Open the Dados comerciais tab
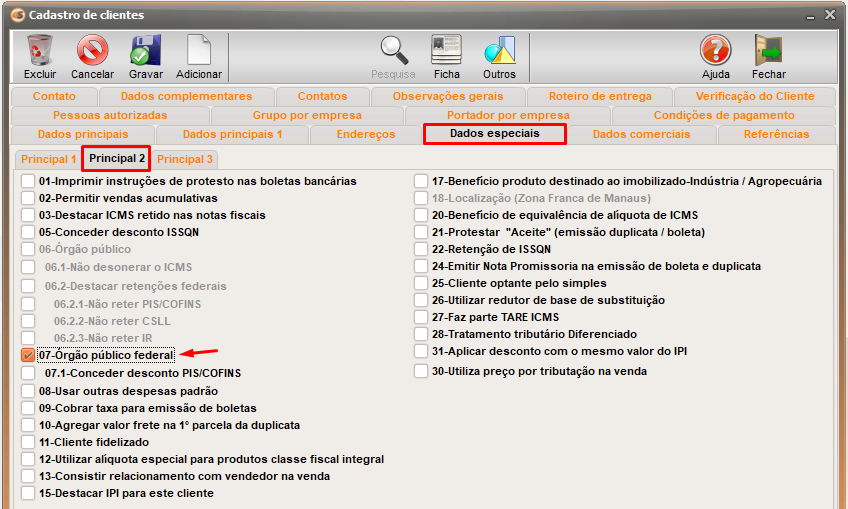Viewport: 848px width, 509px height. [x=641, y=134]
